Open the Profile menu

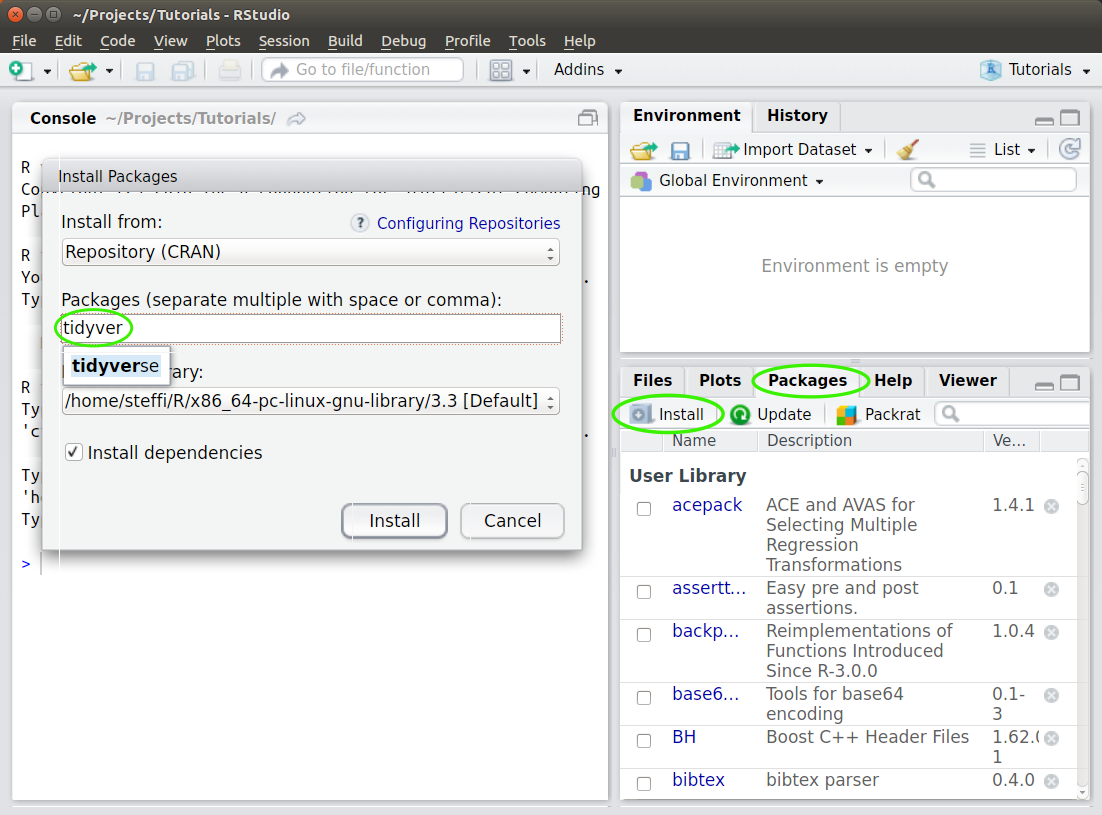[x=467, y=41]
